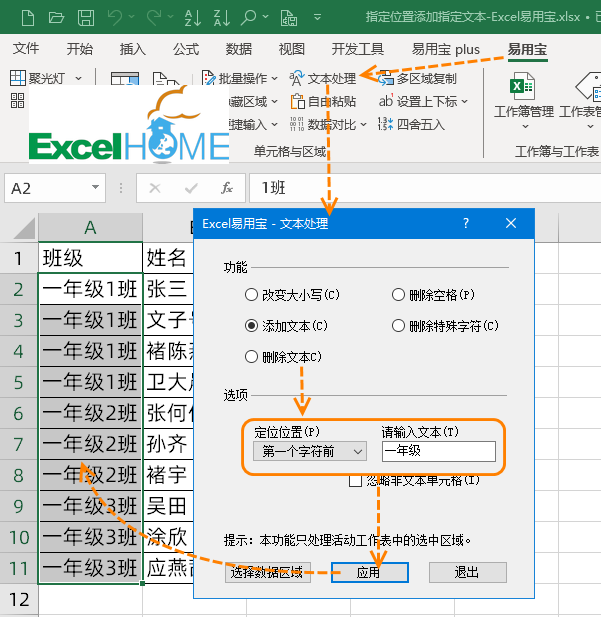Open the 批量操作 menu
601x617 pixels.
[x=239, y=78]
